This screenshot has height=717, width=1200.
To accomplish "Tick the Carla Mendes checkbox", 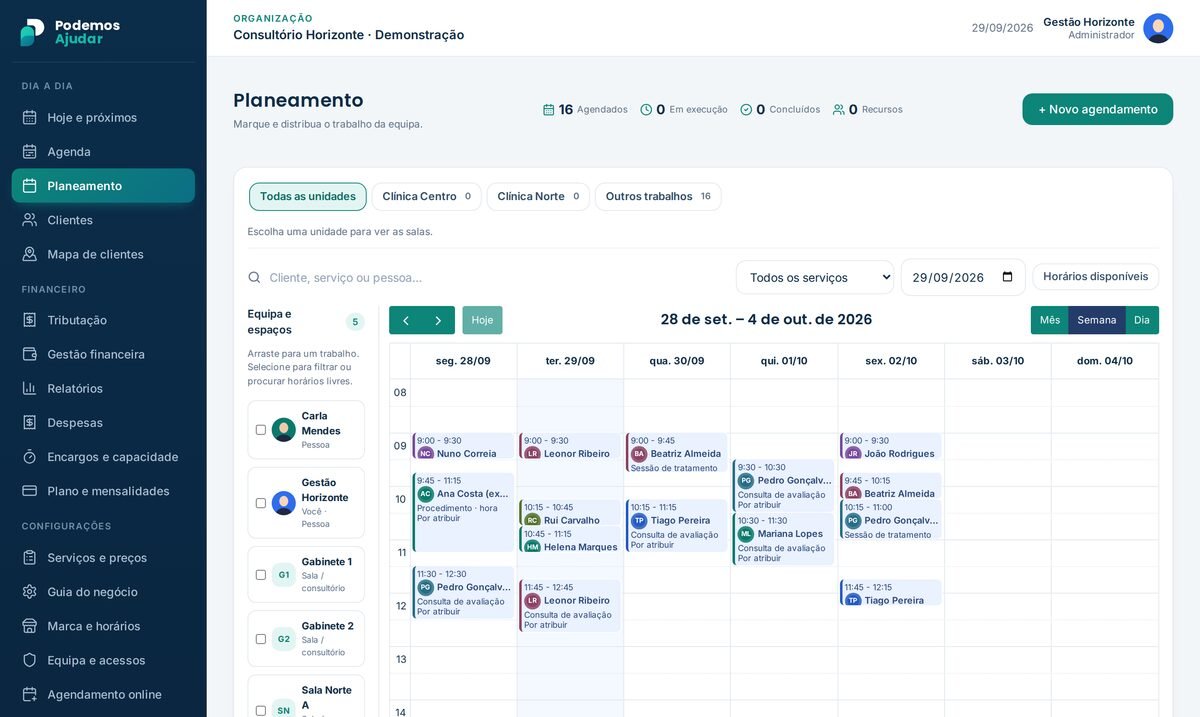I will point(261,430).
